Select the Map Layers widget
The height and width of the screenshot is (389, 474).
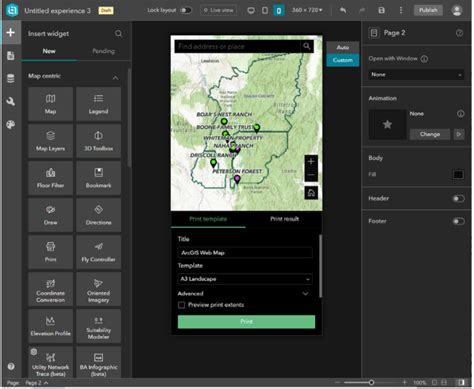point(50,141)
